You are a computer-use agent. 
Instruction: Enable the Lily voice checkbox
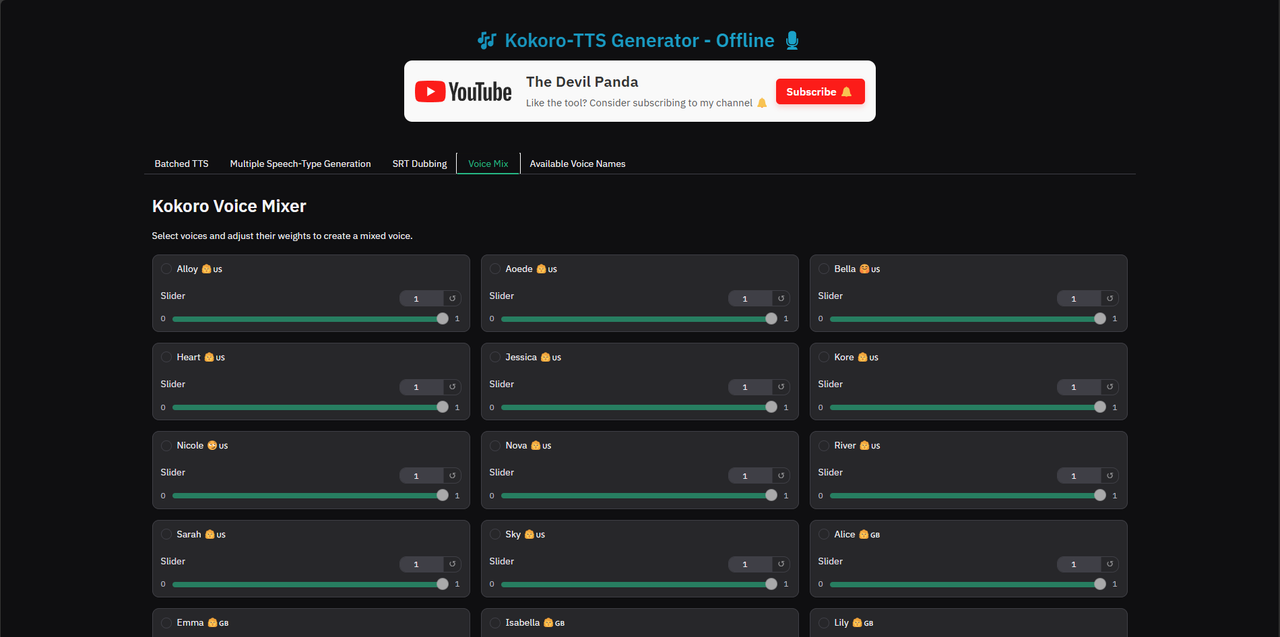824,623
